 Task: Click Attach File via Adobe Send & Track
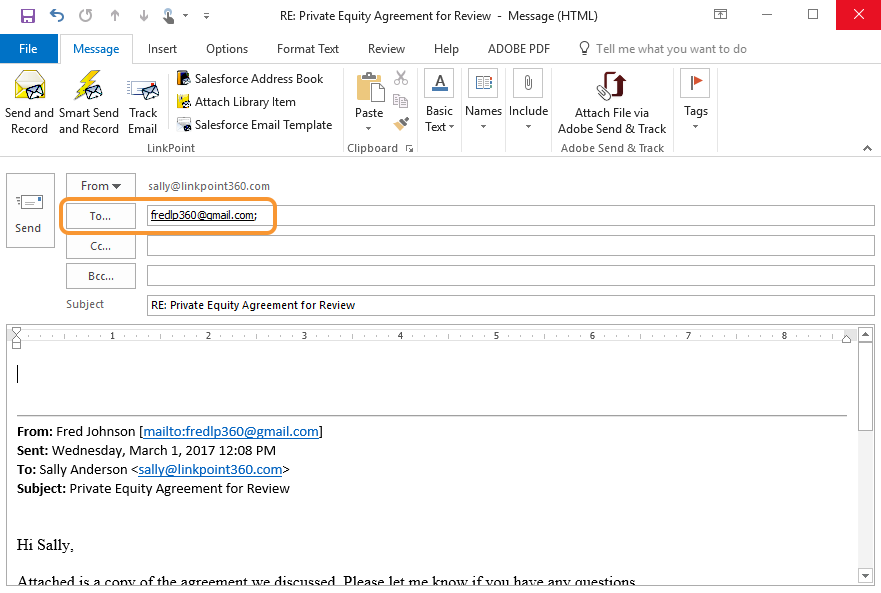tap(611, 102)
